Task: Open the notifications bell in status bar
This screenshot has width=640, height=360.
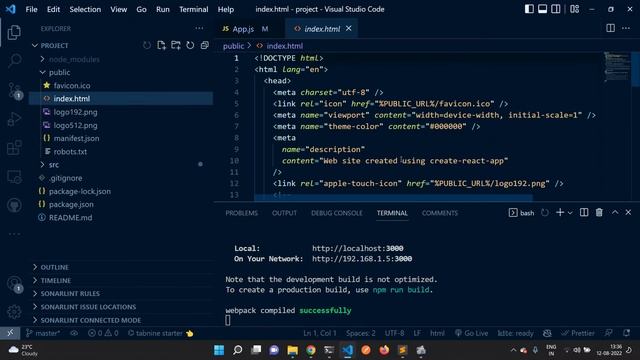Action: coord(626,333)
